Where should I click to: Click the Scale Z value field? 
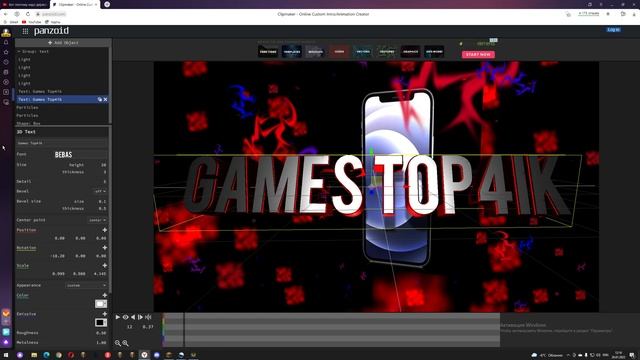99,274
